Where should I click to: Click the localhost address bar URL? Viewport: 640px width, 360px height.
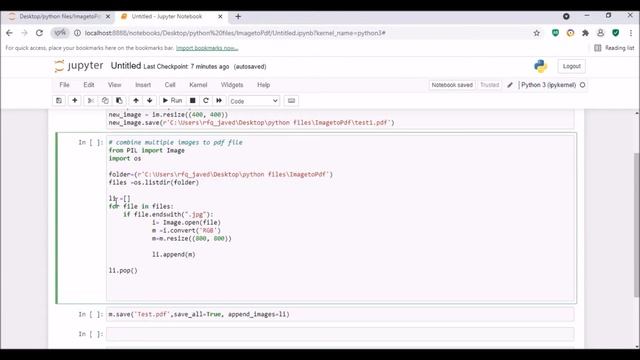click(x=235, y=33)
